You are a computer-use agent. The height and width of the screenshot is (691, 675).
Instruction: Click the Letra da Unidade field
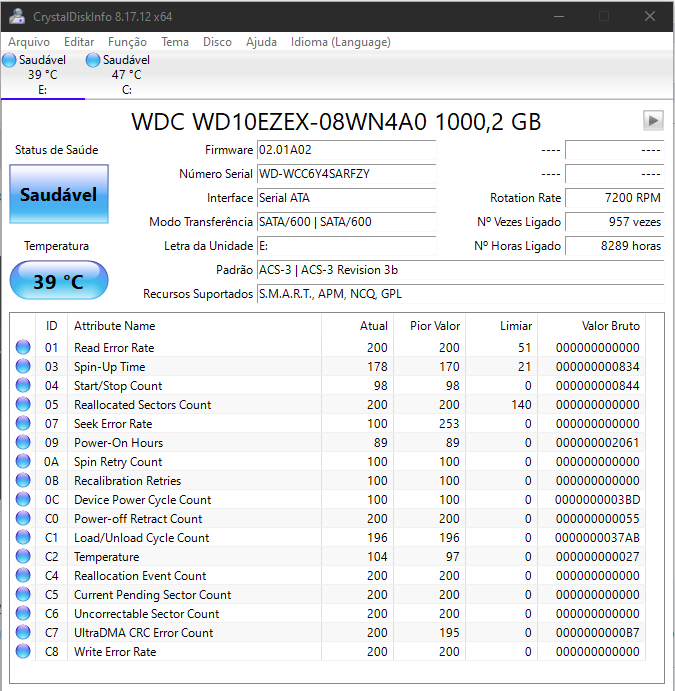[347, 245]
